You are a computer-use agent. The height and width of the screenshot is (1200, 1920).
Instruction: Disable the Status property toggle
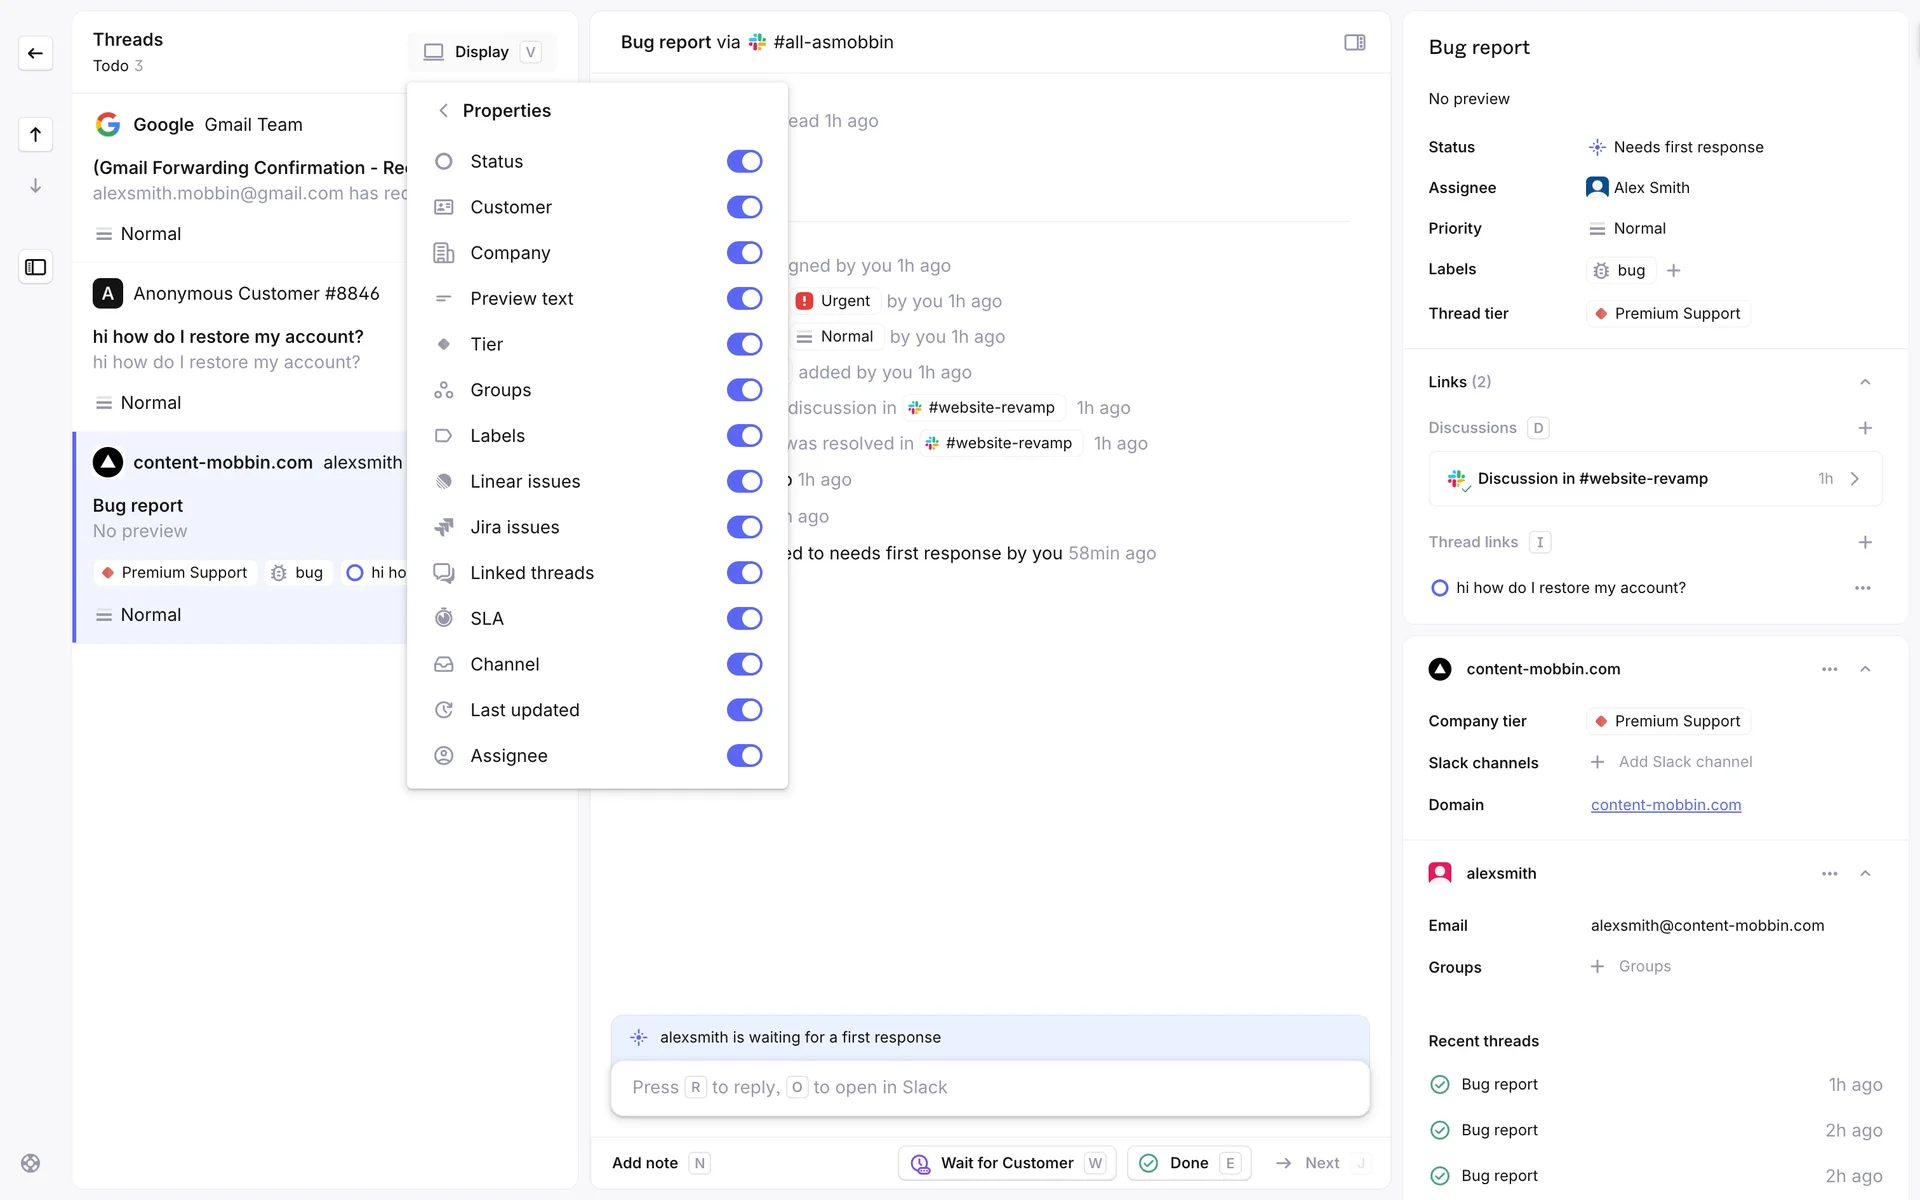coord(744,161)
